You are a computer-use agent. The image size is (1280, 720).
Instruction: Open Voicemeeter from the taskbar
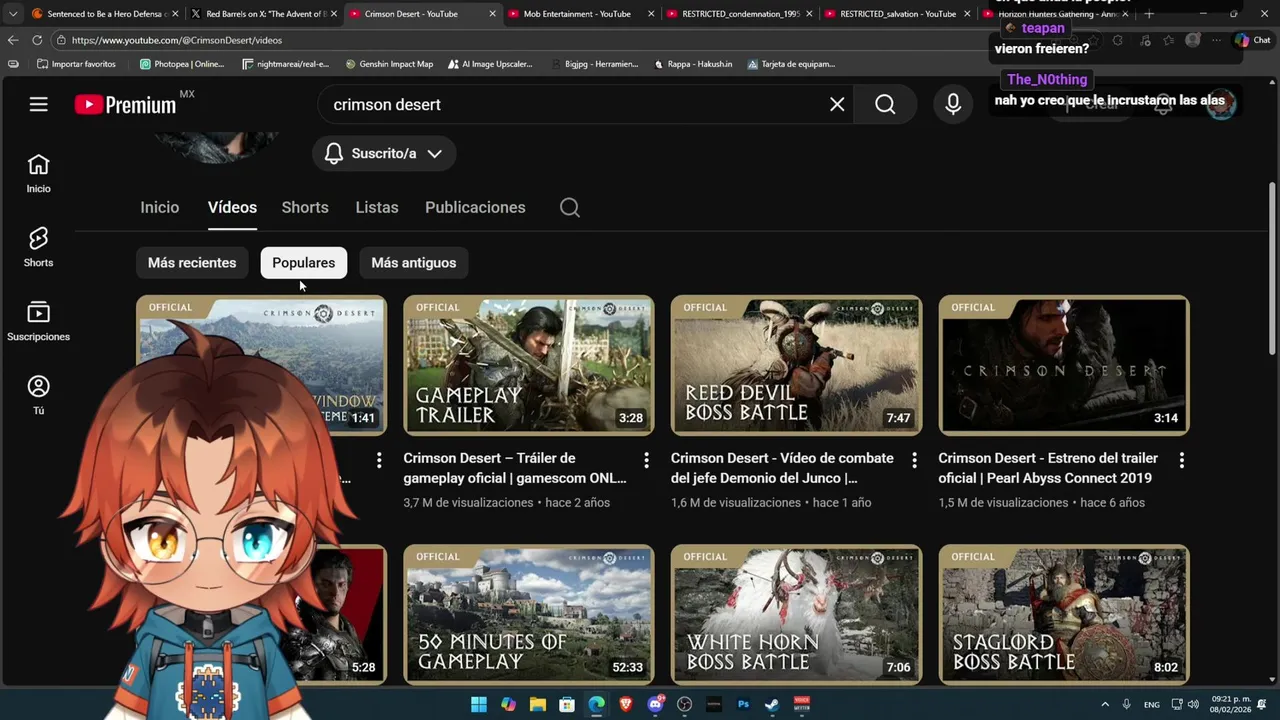point(802,704)
